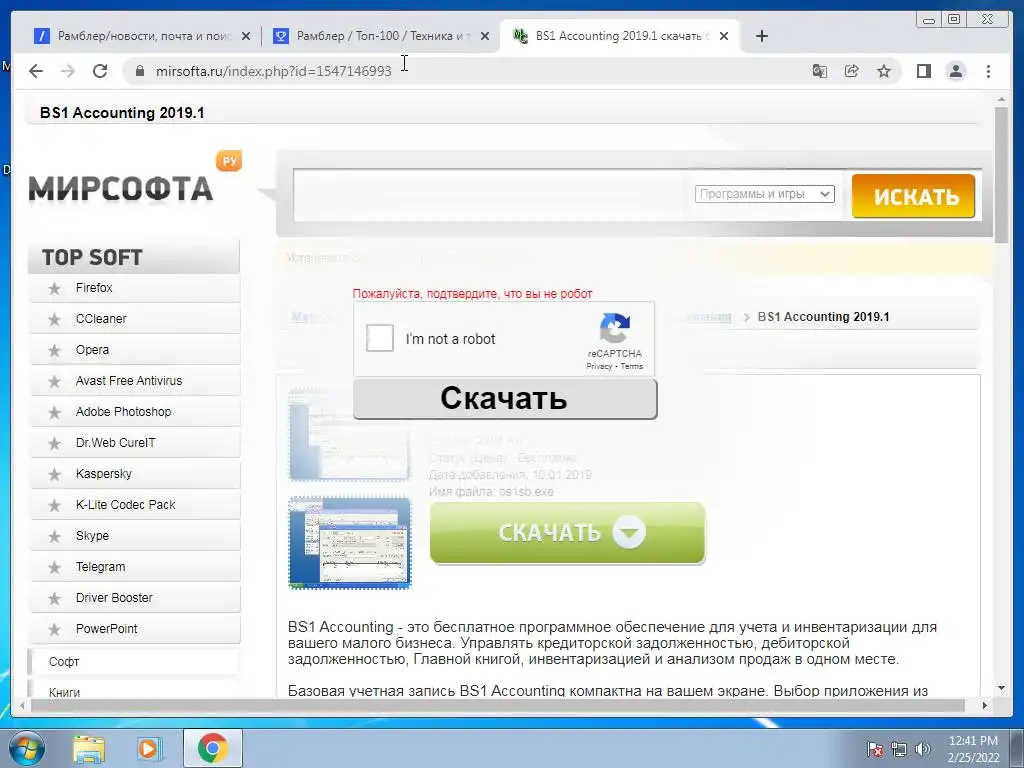Viewport: 1024px width, 768px height.
Task: Switch to the Рамблер Топ-100 tab
Action: [381, 36]
